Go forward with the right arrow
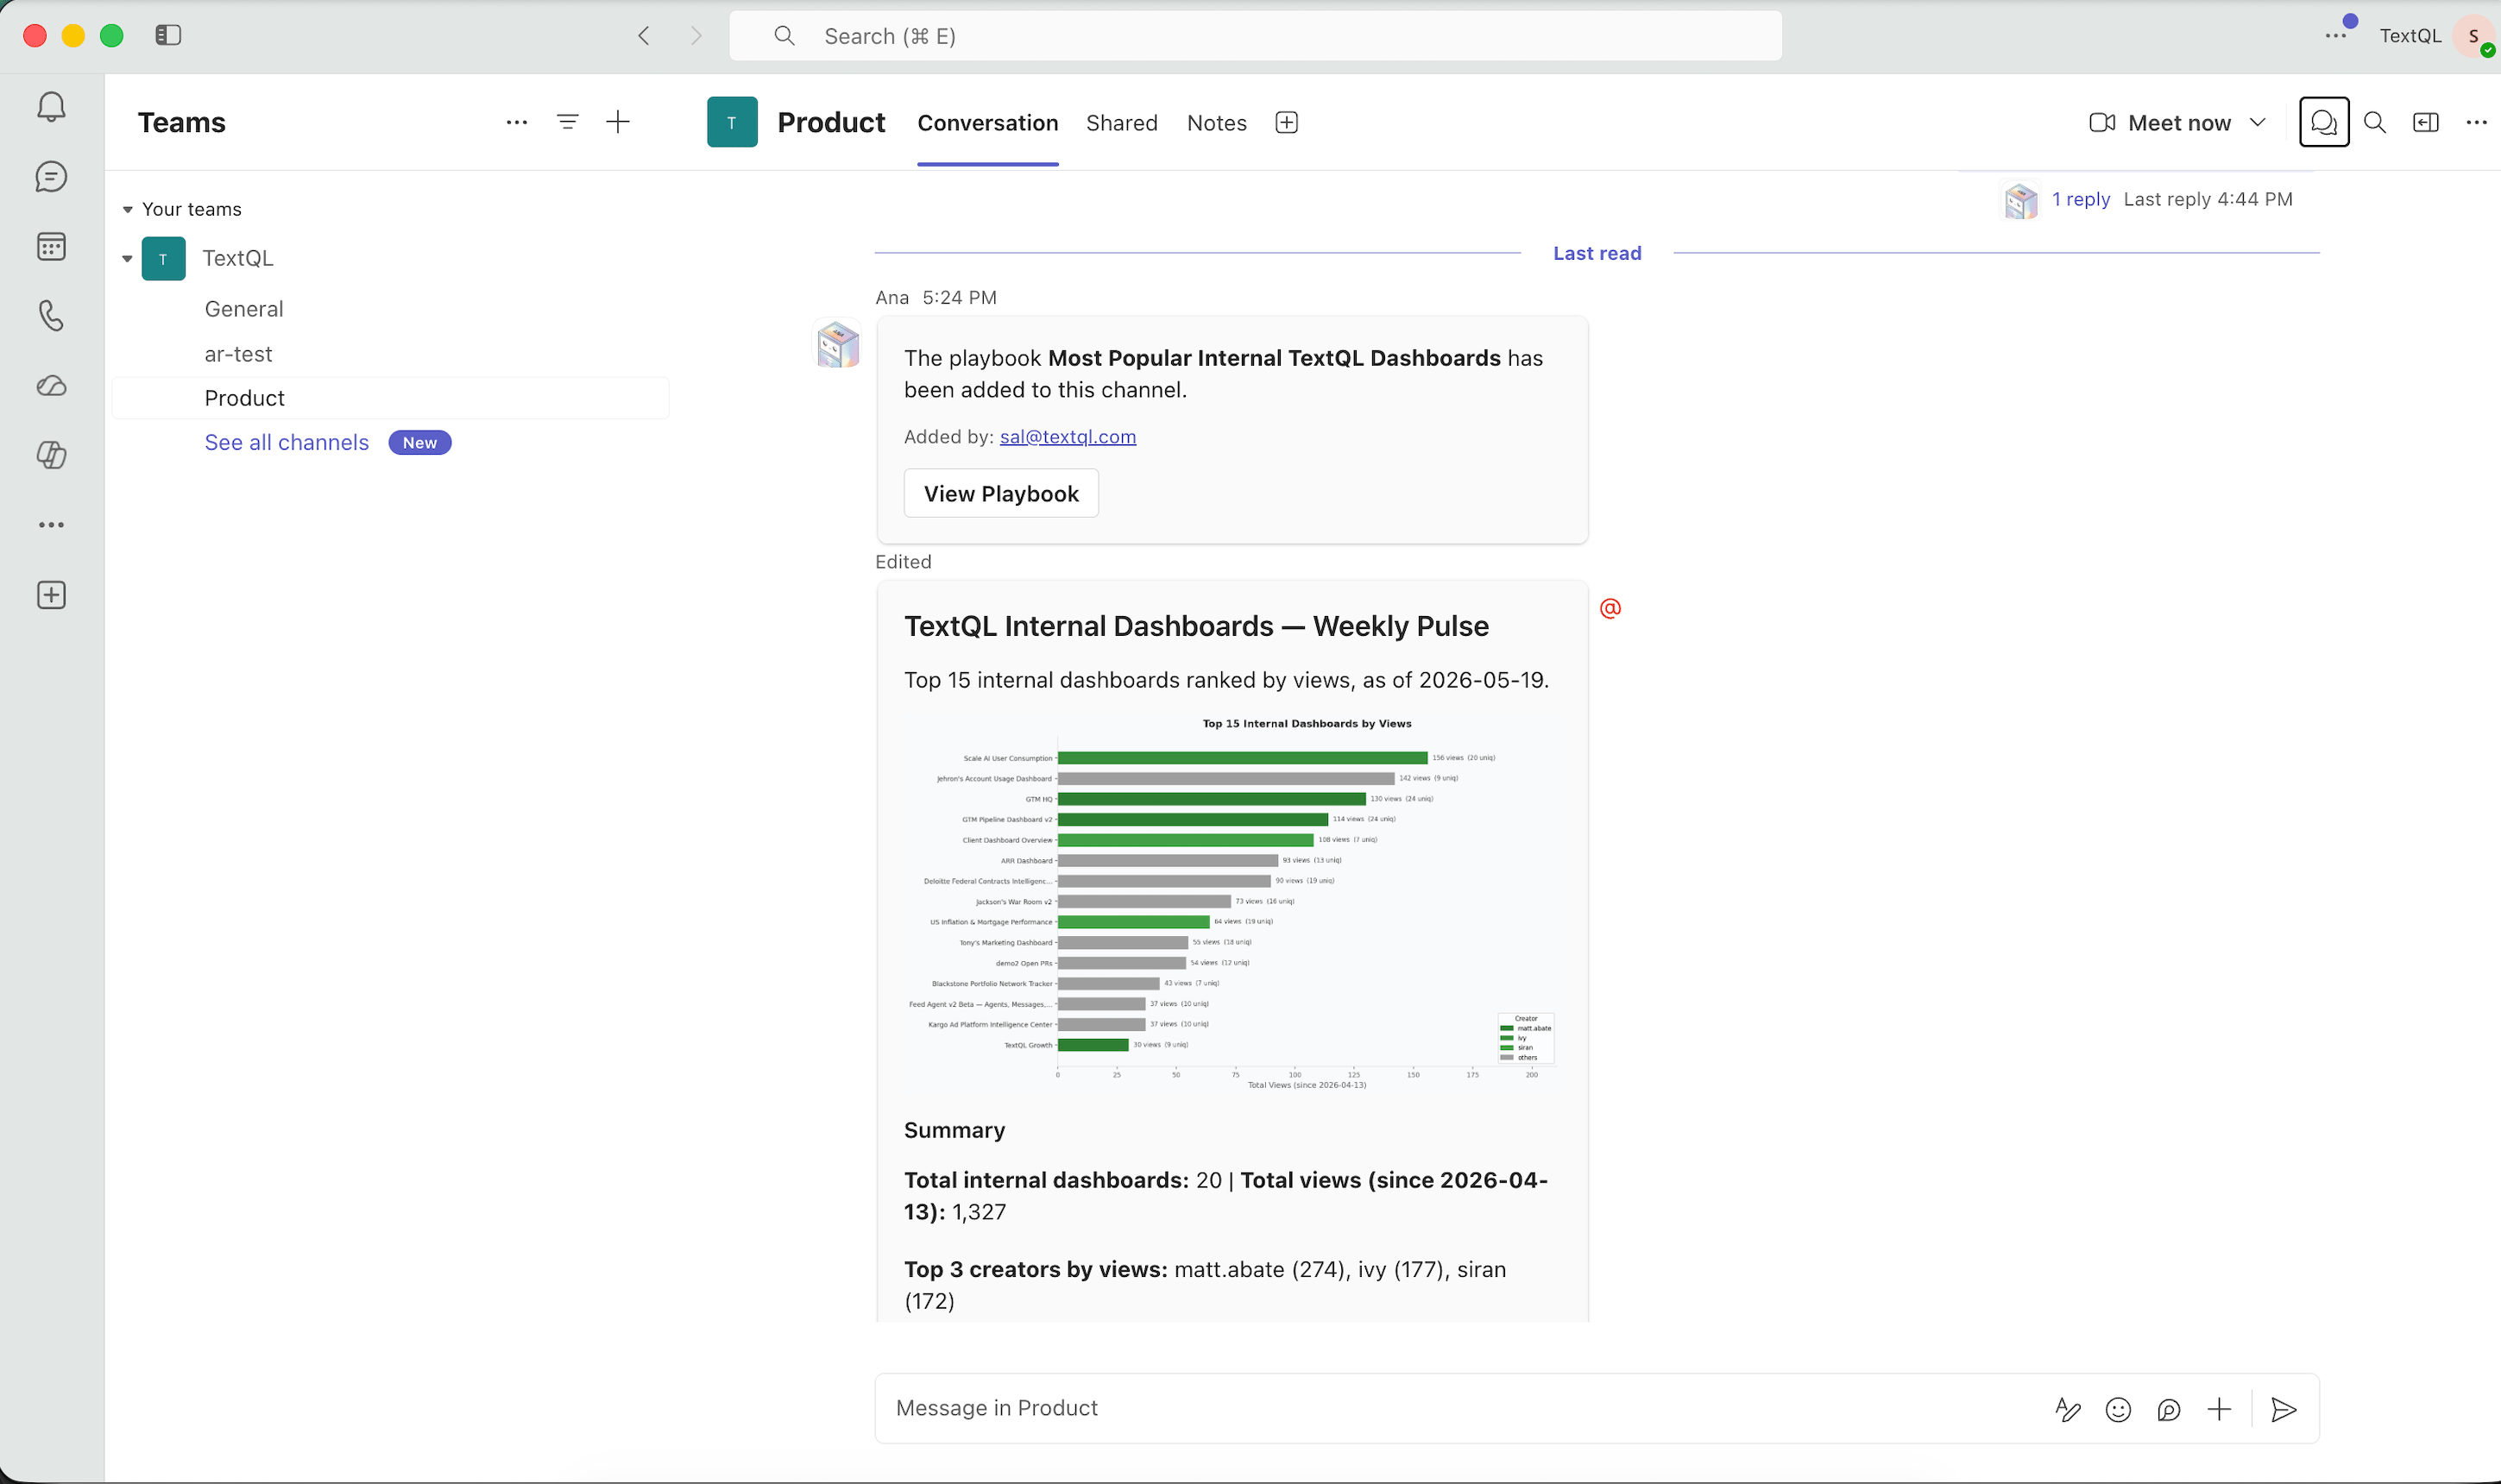Screen dimensions: 2501x1484 [696, 36]
